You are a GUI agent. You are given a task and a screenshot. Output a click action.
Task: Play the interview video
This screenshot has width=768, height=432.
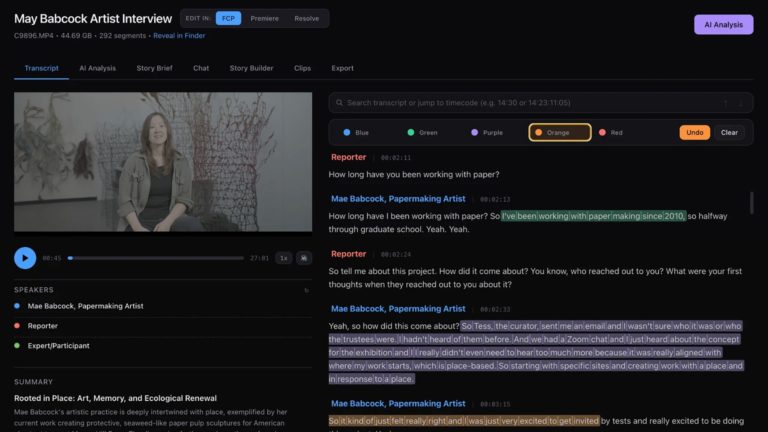[25, 258]
